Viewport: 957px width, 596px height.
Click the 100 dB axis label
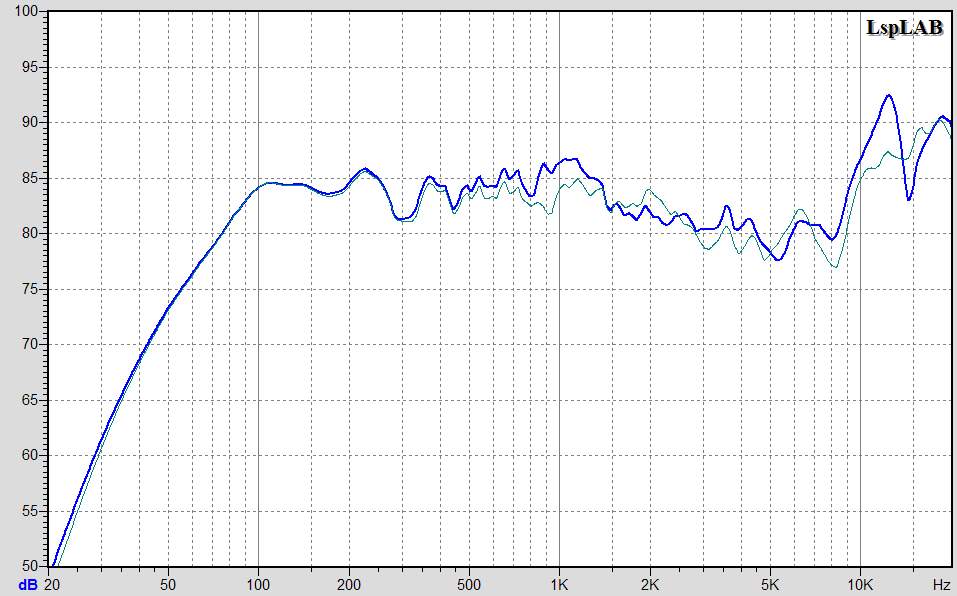(x=27, y=12)
